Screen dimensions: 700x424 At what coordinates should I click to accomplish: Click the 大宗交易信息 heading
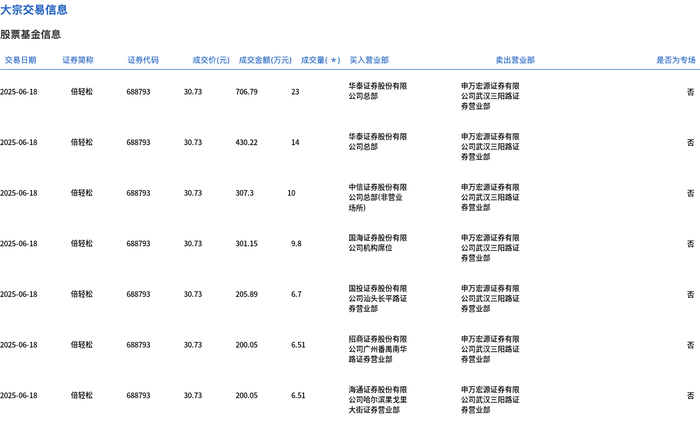click(x=34, y=10)
